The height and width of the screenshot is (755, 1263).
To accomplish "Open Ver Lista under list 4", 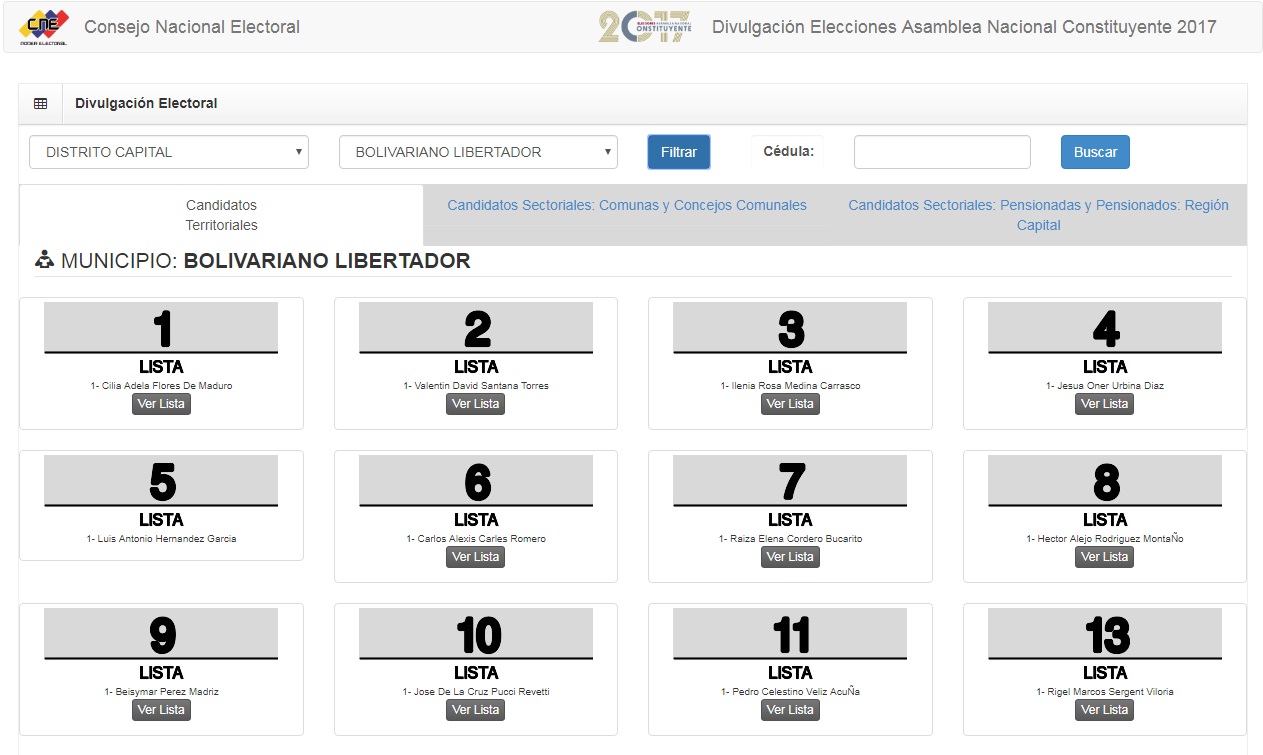I will tap(1104, 404).
